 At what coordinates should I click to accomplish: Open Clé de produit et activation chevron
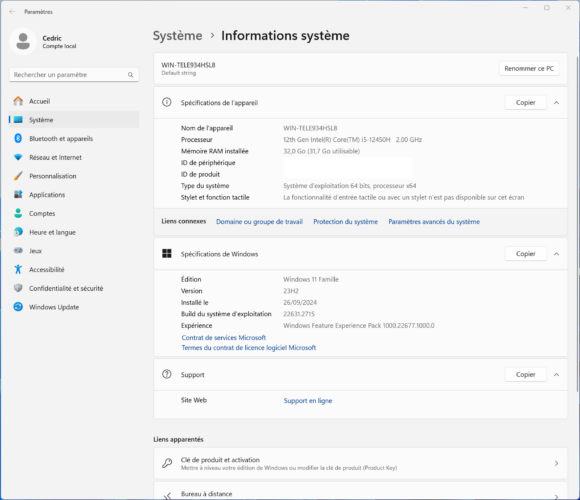tap(556, 463)
